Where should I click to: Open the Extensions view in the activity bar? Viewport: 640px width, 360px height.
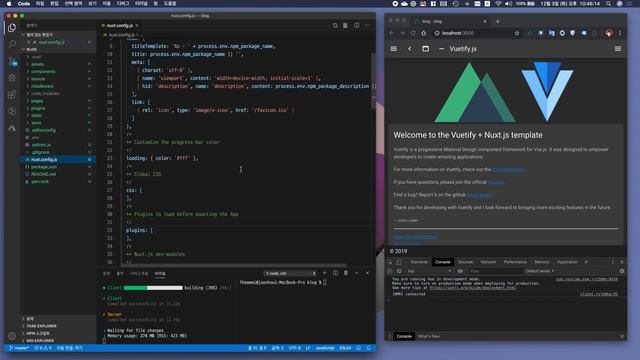12,95
